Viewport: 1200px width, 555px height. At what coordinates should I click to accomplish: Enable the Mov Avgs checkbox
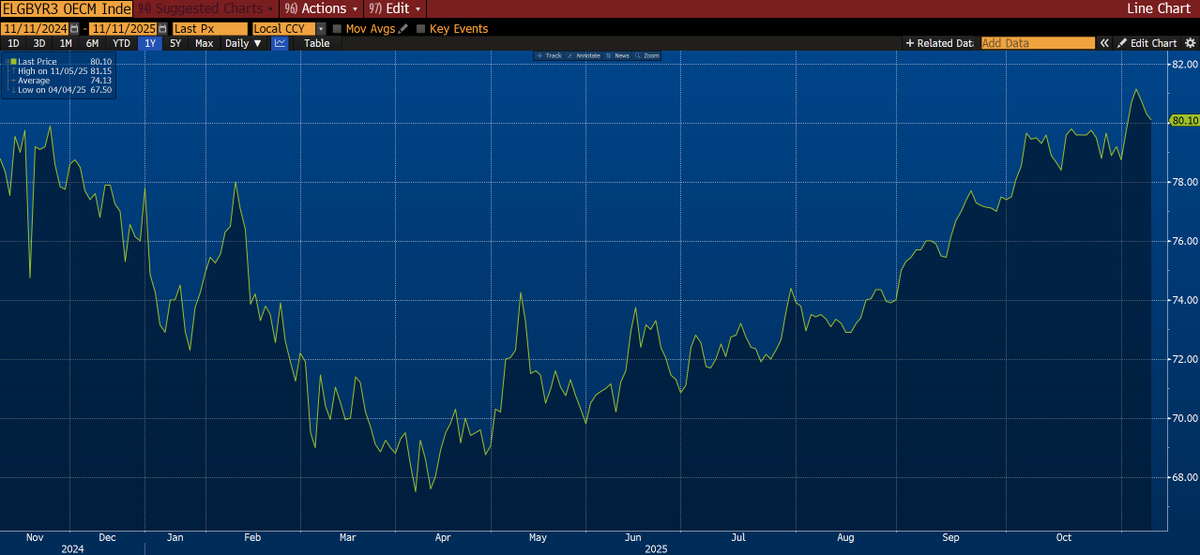[x=336, y=29]
